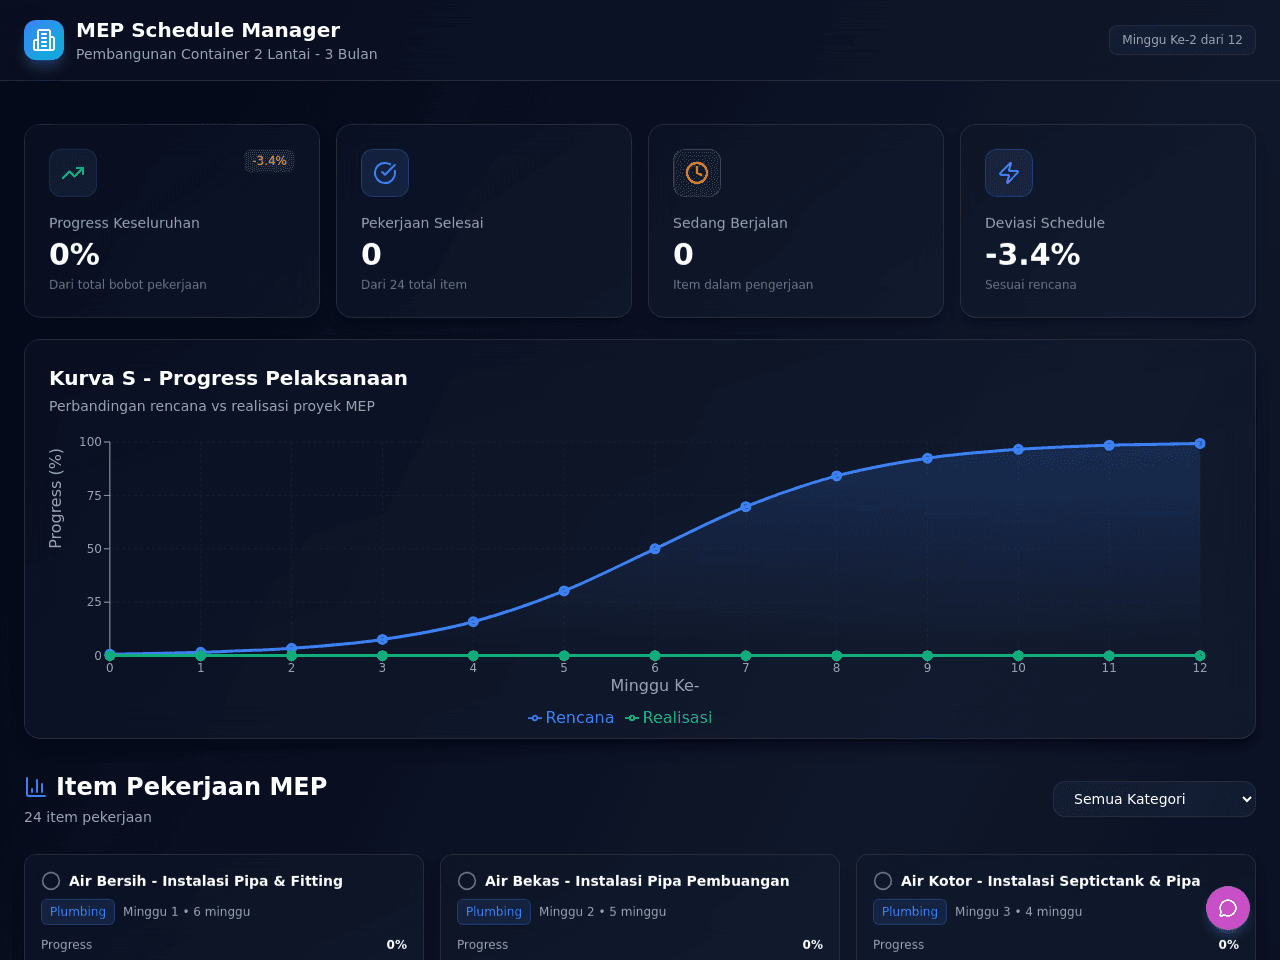
Task: Click the Realisasi legend marker icon
Action: click(632, 718)
